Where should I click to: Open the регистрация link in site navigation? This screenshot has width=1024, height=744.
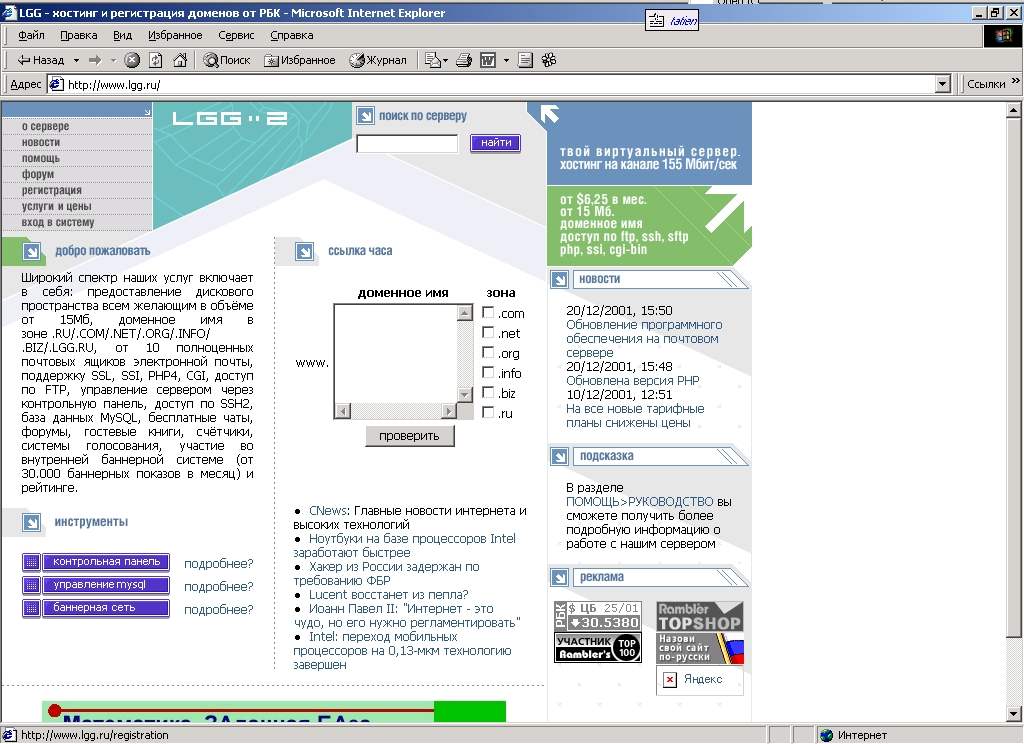tap(52, 190)
